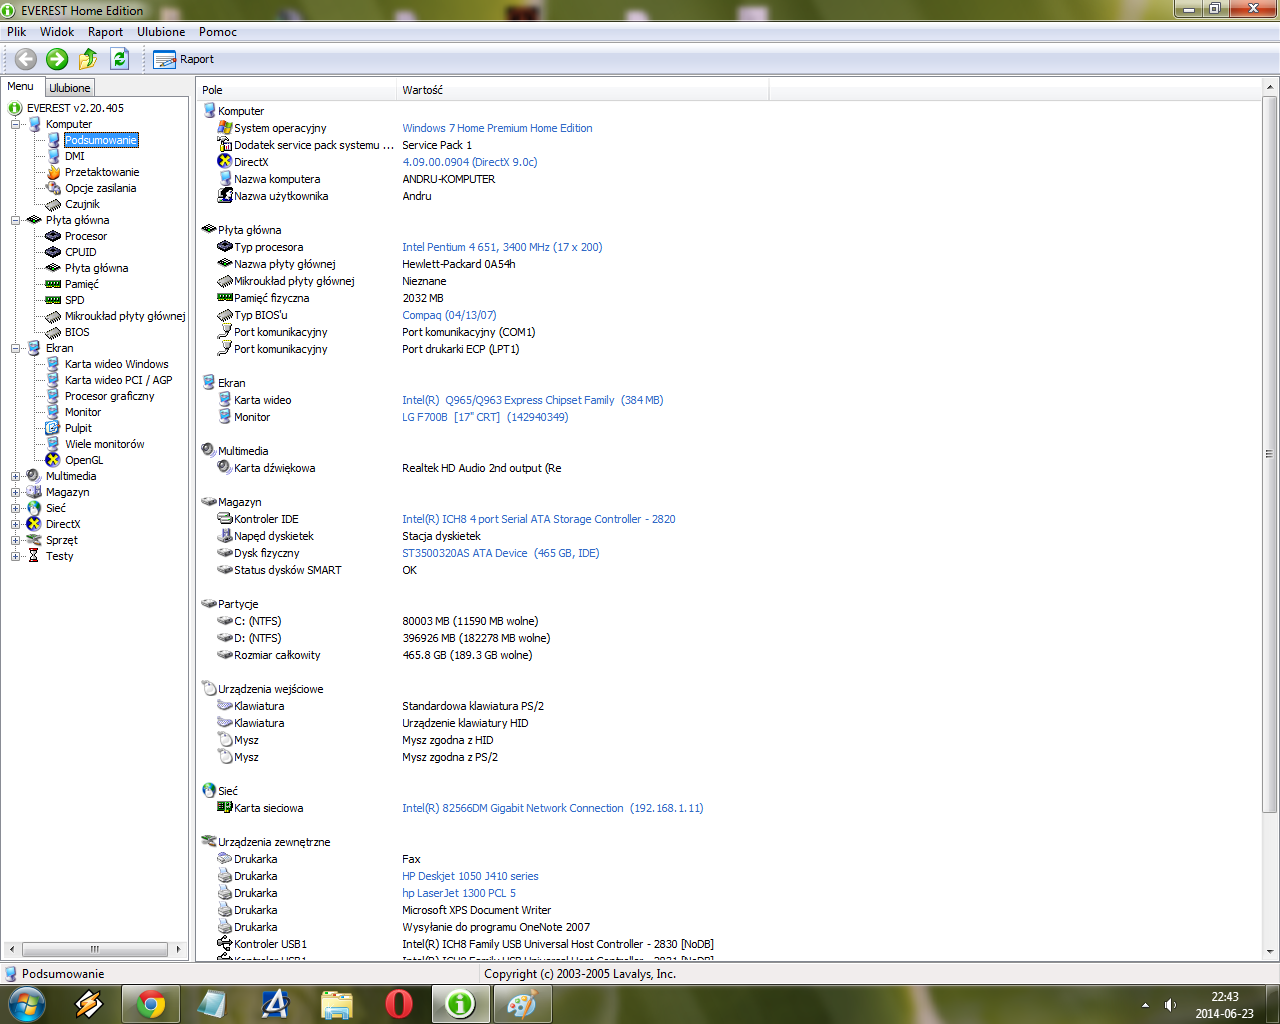1280x1024 pixels.
Task: Open the Intel 82566DM Gigabit Network link
Action: pyautogui.click(x=553, y=808)
